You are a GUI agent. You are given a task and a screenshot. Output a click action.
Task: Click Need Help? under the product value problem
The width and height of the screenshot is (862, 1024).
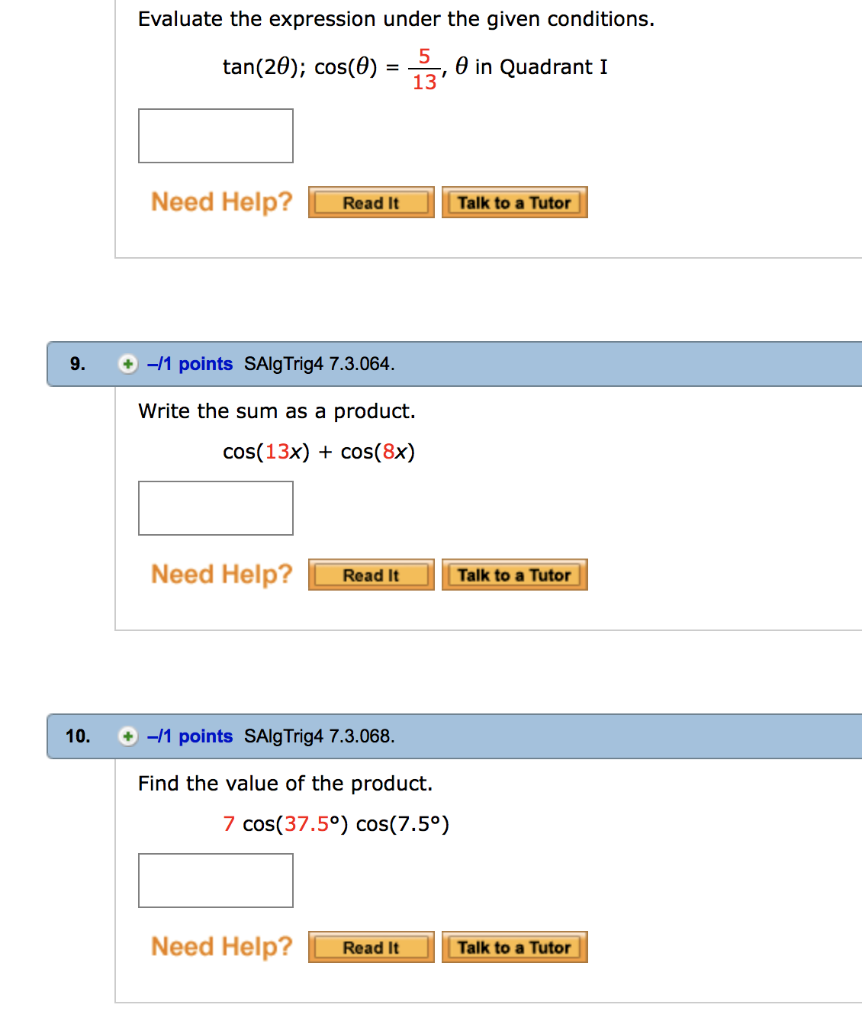pyautogui.click(x=221, y=946)
